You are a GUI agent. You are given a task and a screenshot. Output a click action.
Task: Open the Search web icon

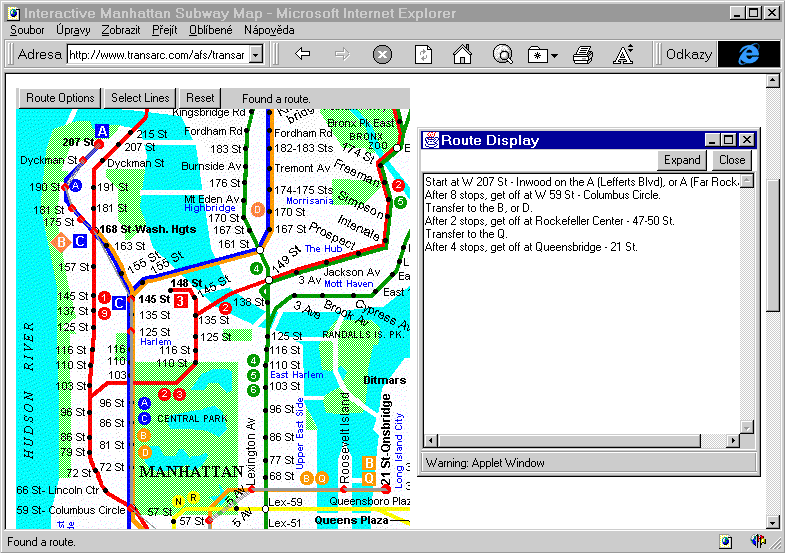pos(503,54)
